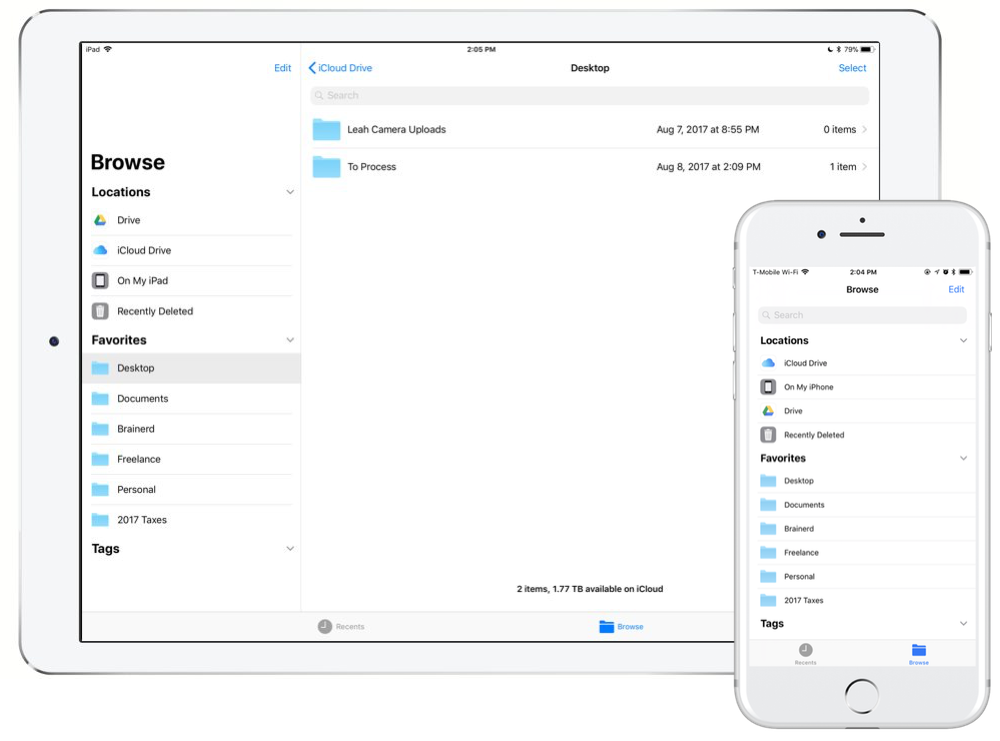The image size is (1000, 741).
Task: Collapse Locations section on iPad sidebar
Action: (290, 192)
